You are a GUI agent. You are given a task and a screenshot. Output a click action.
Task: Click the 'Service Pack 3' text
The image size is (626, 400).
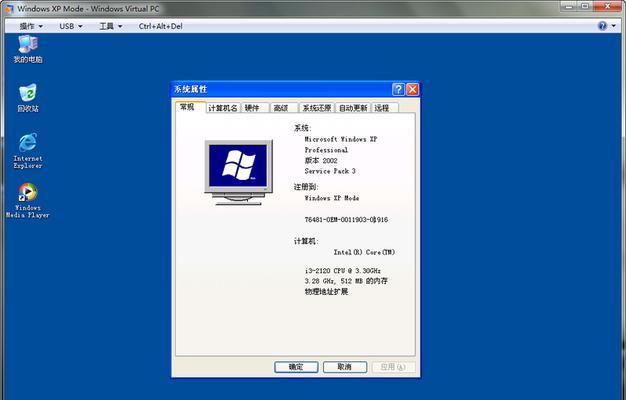click(330, 171)
